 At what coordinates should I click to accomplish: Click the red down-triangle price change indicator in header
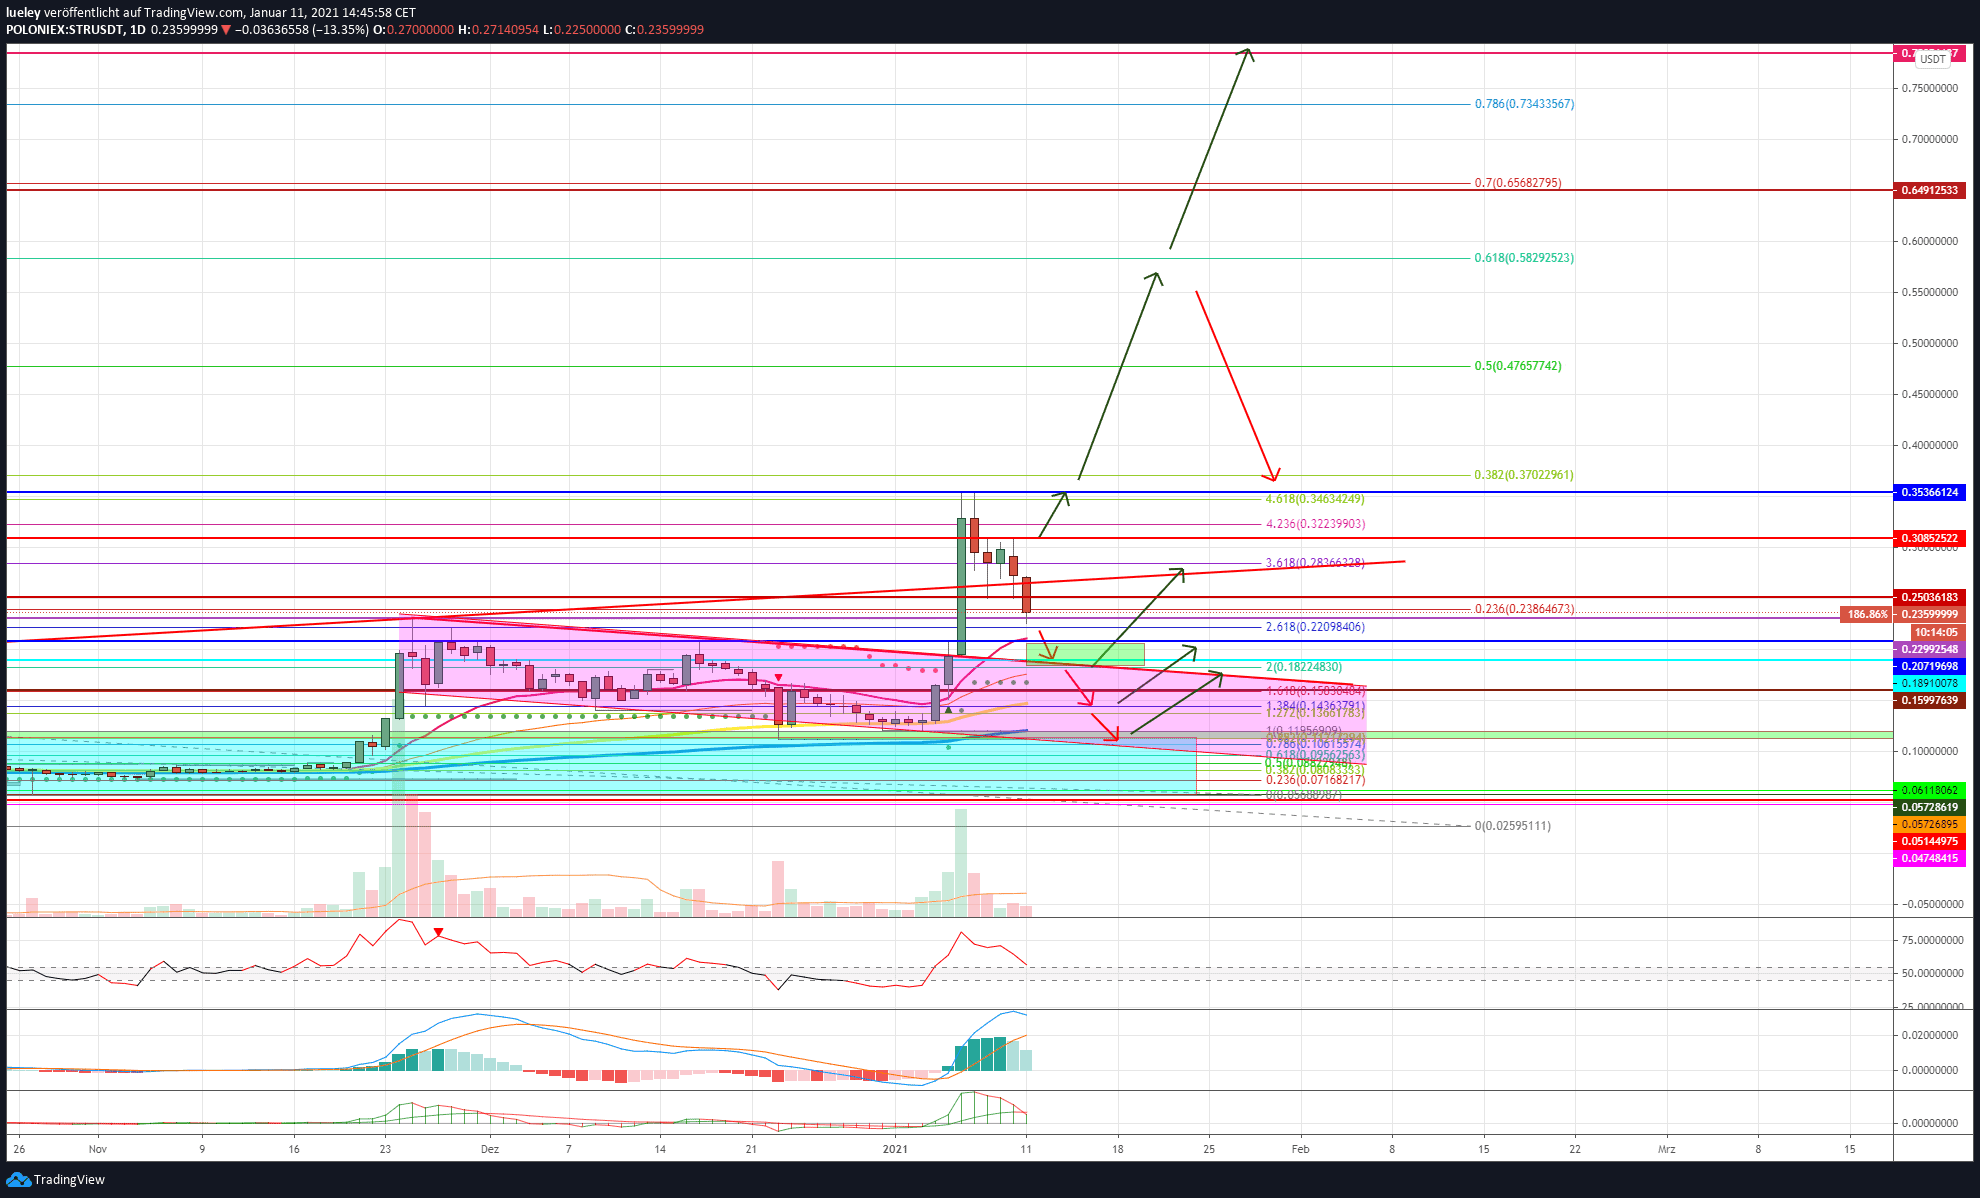(x=226, y=30)
